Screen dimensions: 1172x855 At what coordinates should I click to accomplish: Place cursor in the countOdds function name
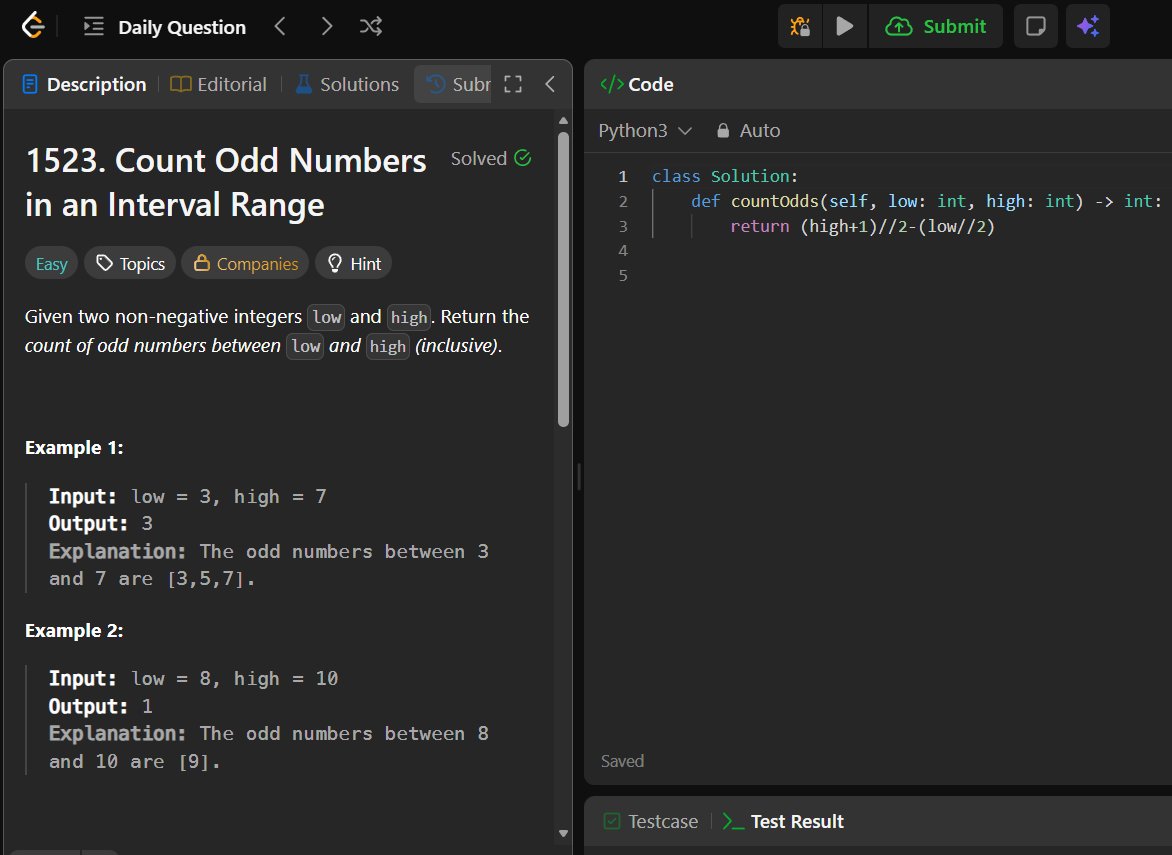[x=774, y=202]
